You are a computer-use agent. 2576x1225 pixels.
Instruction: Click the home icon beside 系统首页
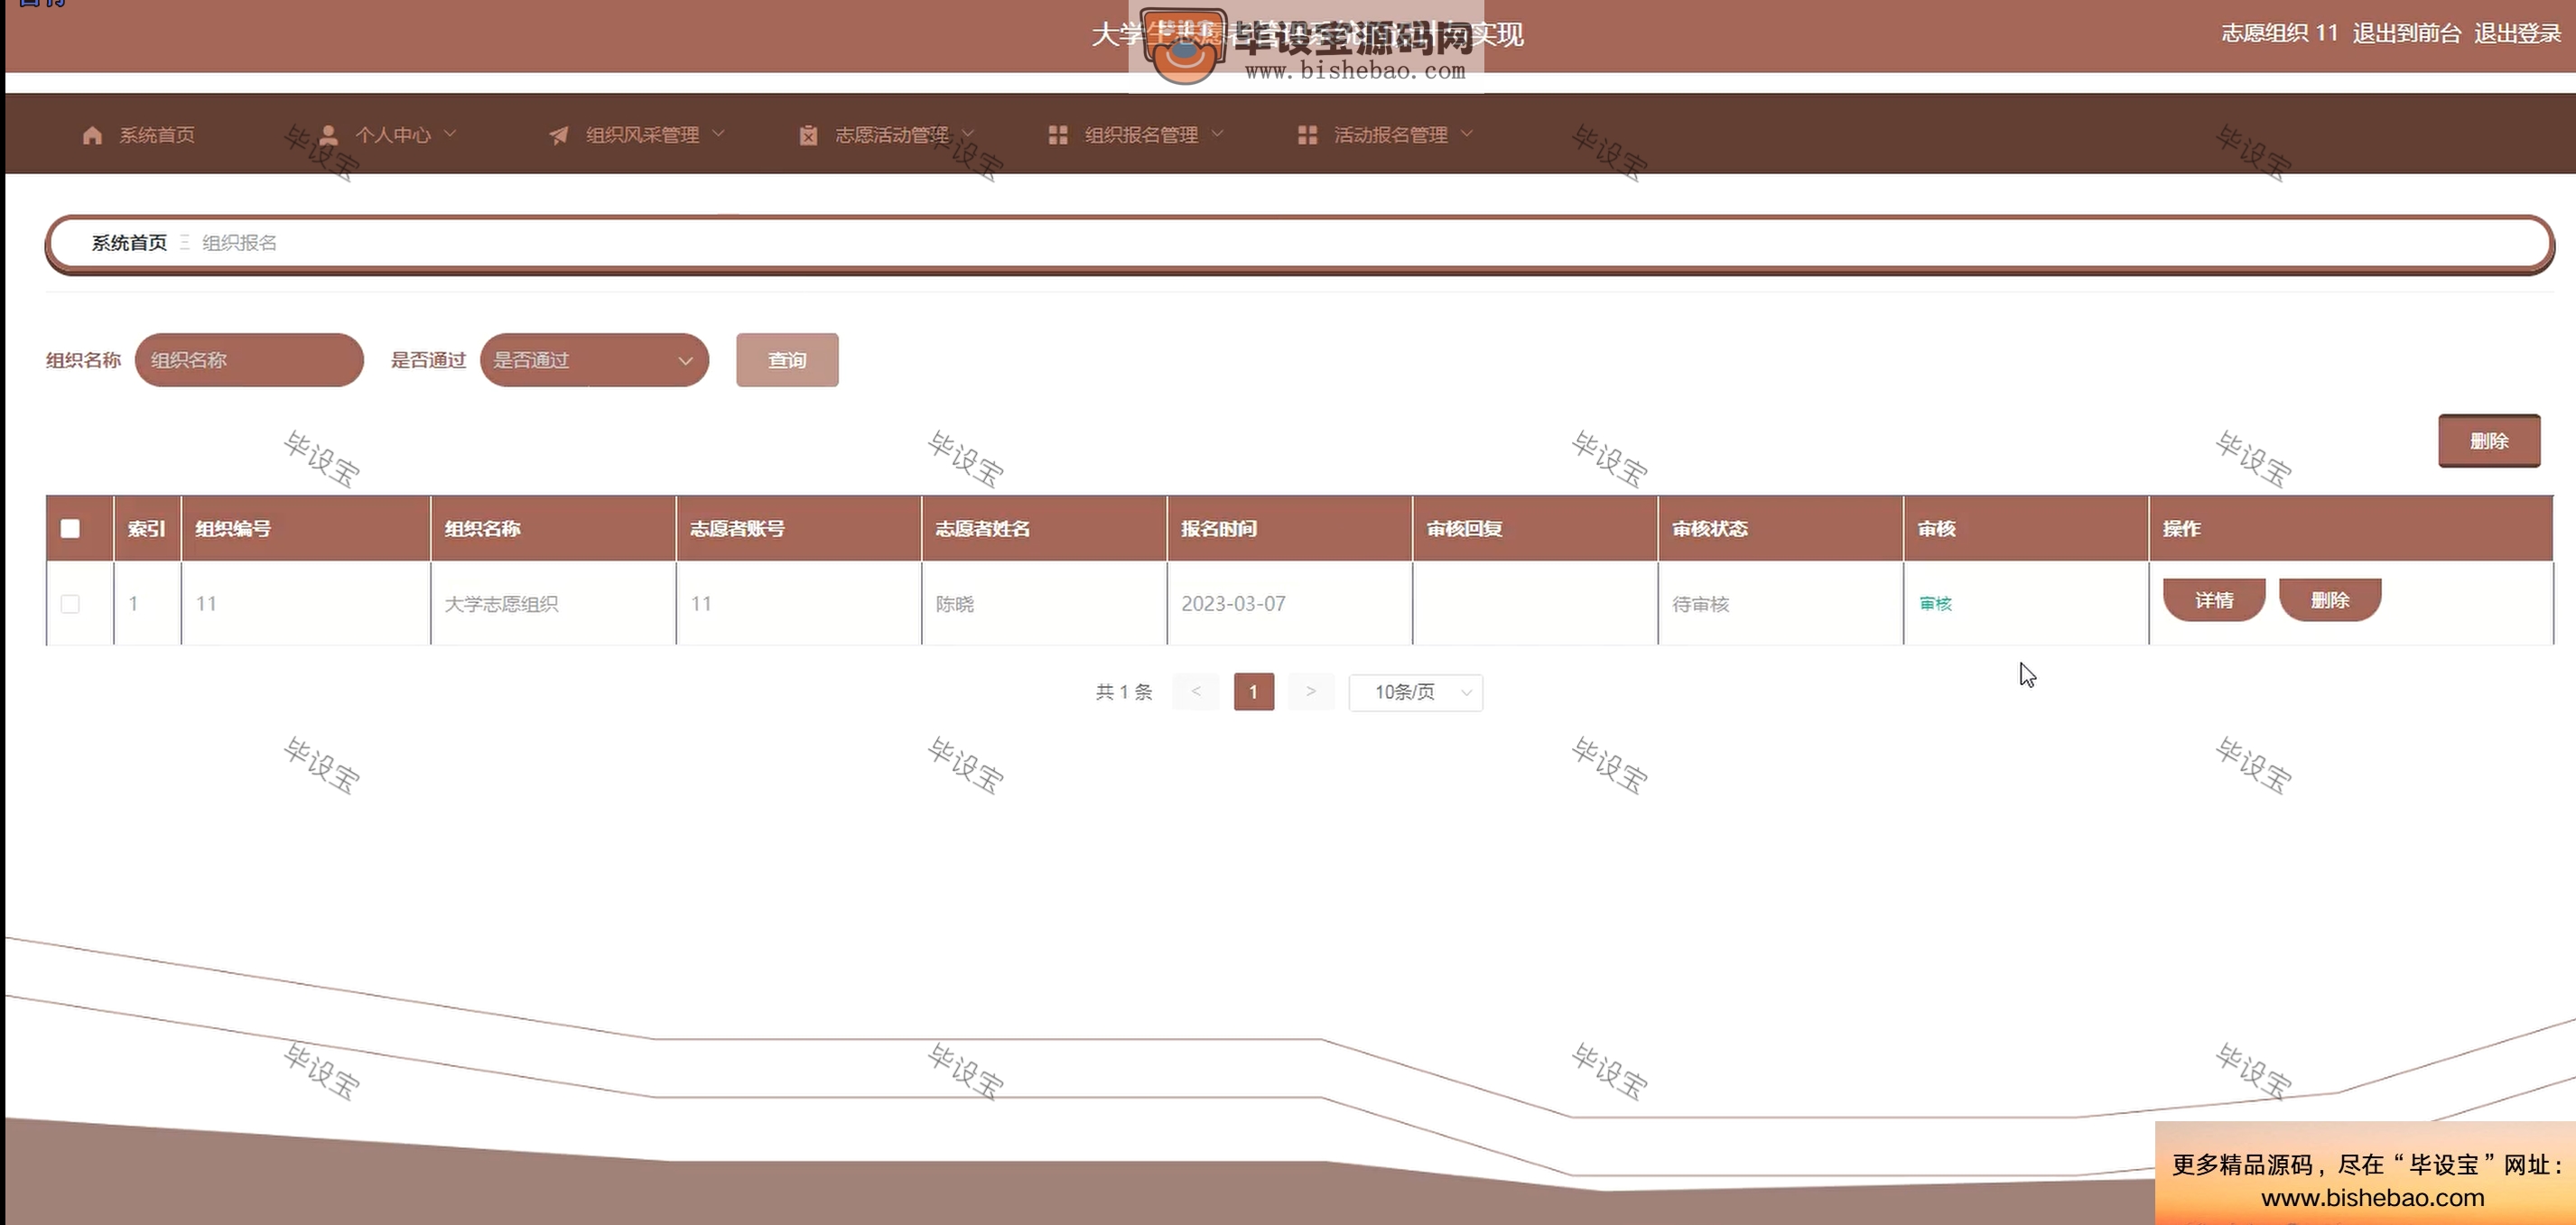point(93,135)
